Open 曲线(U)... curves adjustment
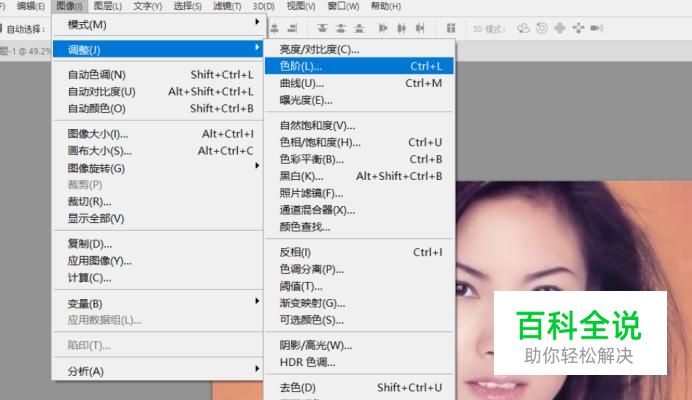The width and height of the screenshot is (692, 400). click(359, 83)
